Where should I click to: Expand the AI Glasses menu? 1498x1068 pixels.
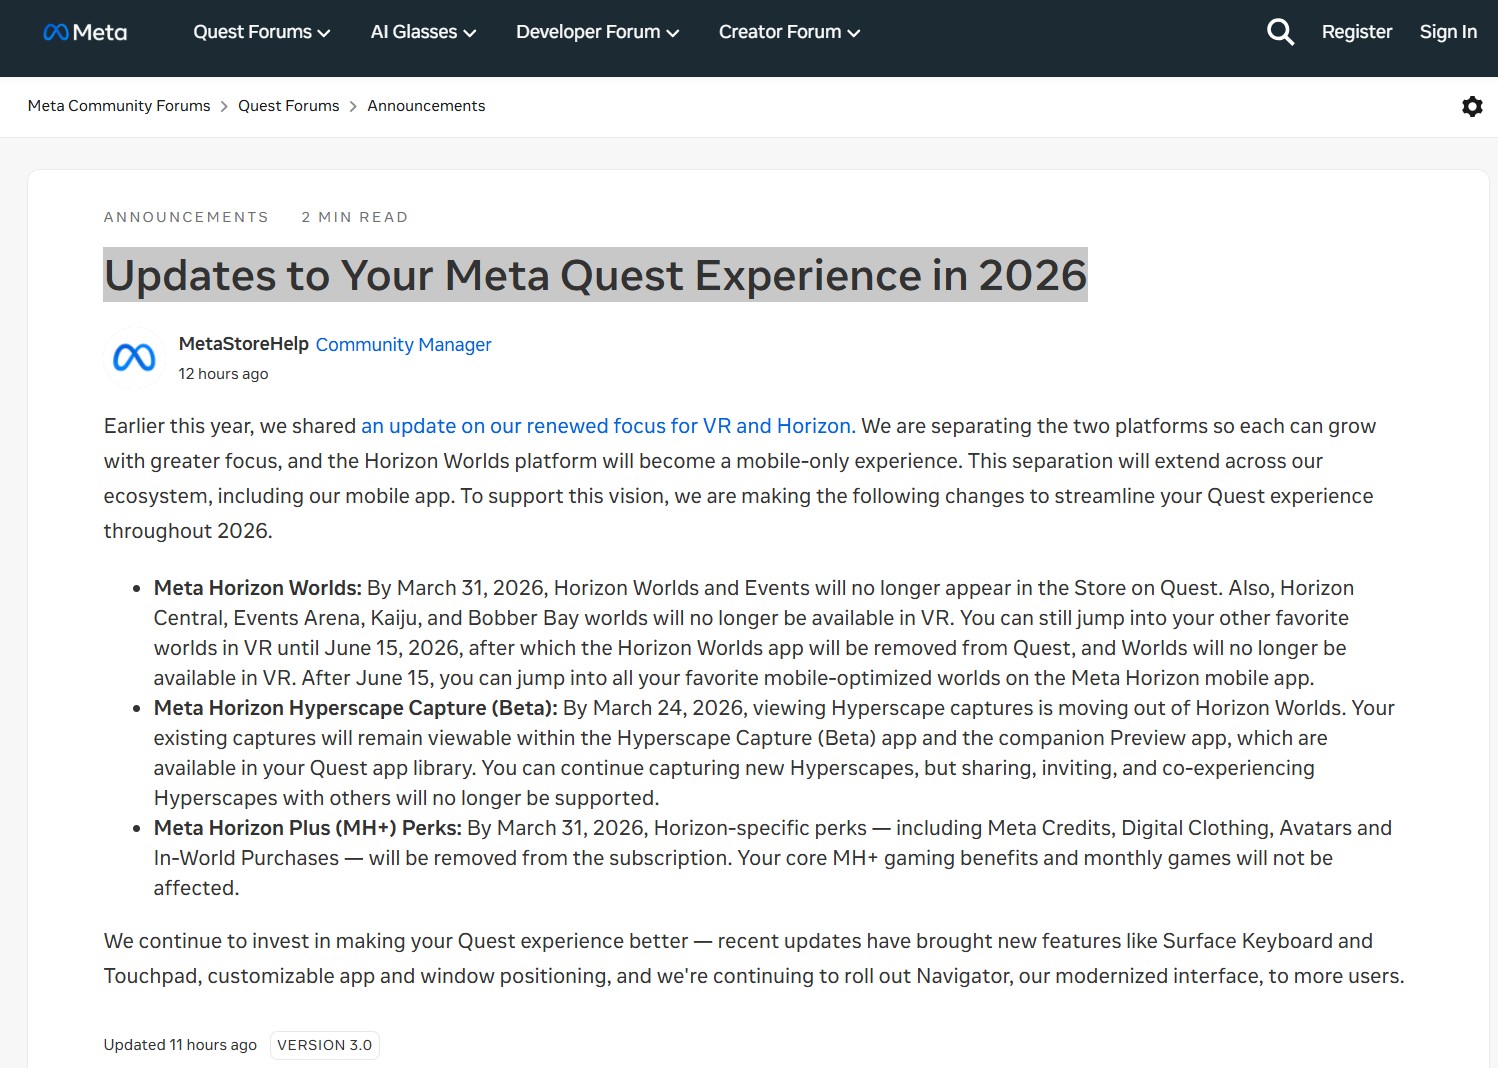pos(423,32)
